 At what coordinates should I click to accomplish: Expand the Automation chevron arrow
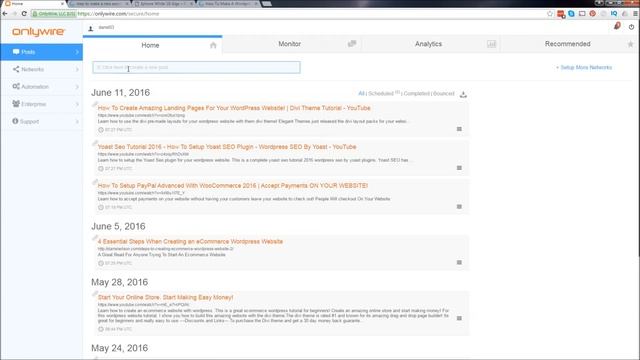(77, 87)
